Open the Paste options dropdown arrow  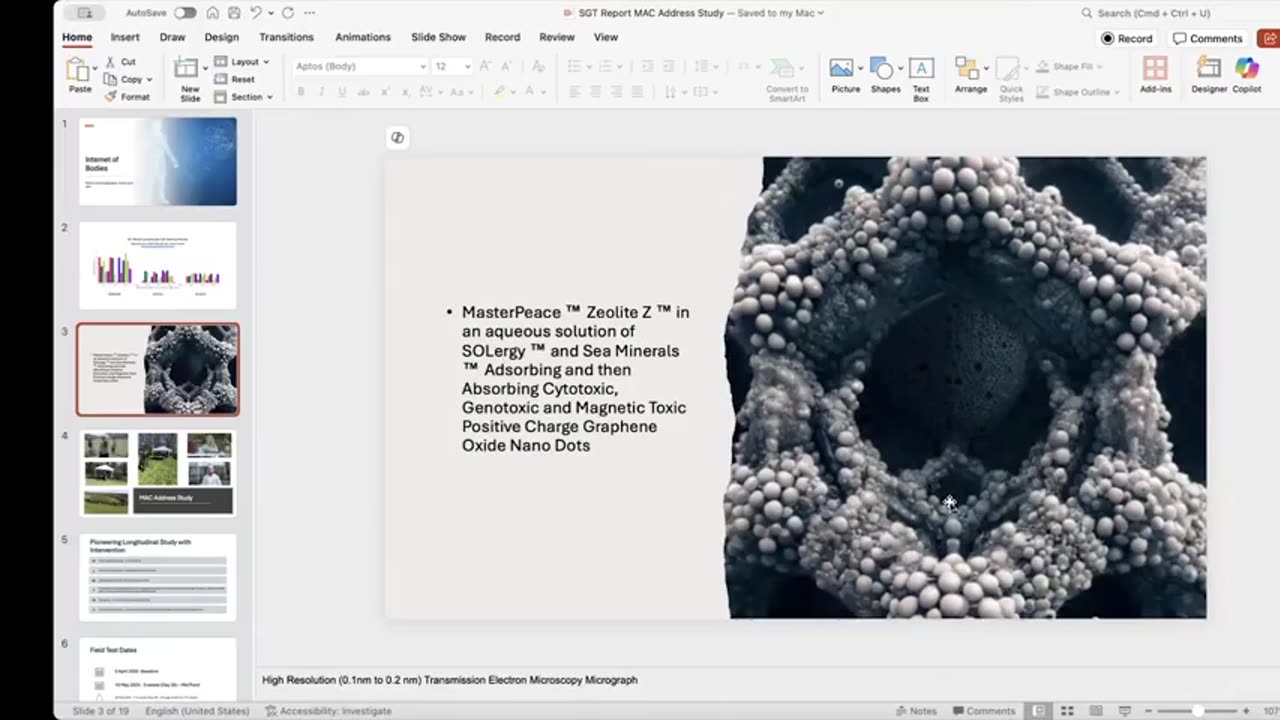96,69
